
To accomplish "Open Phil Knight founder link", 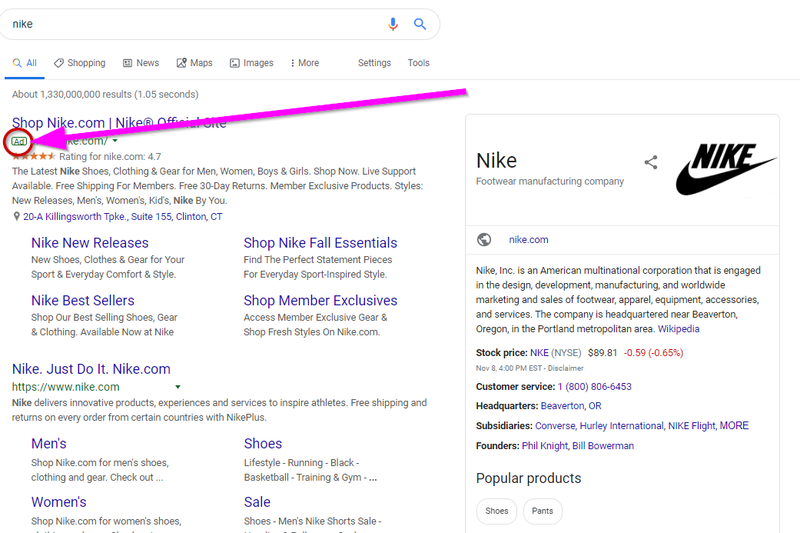I will (x=544, y=446).
